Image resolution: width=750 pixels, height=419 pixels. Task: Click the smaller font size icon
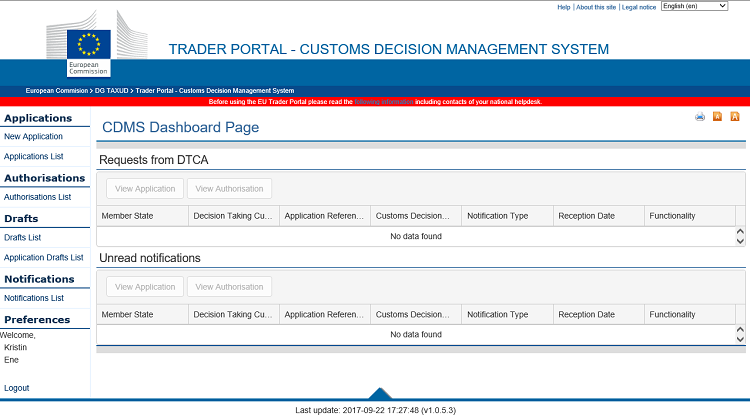[717, 116]
